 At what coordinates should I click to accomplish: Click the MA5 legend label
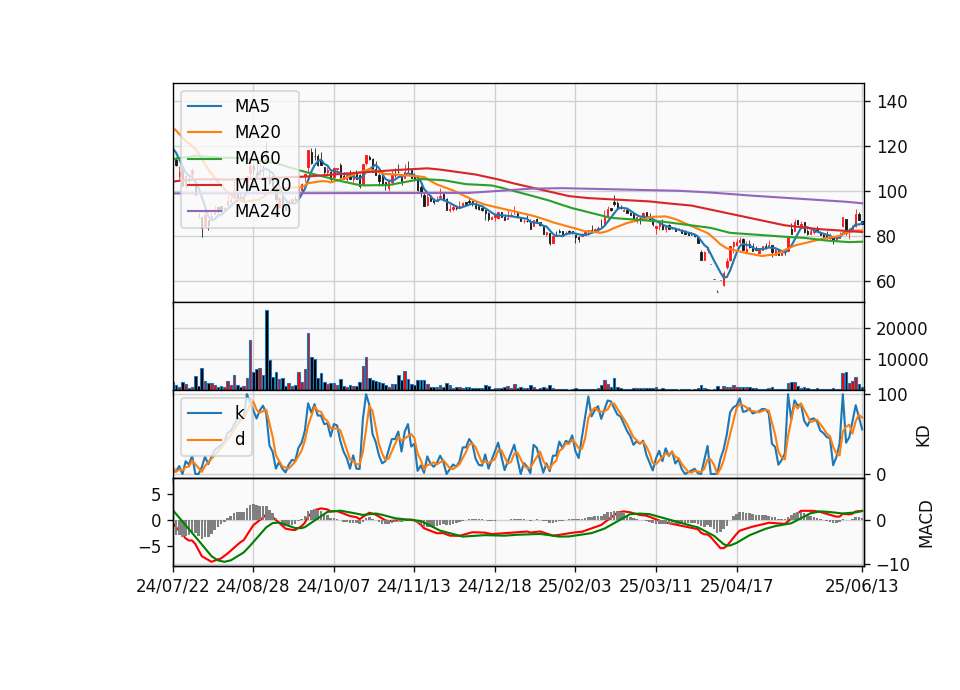click(252, 106)
